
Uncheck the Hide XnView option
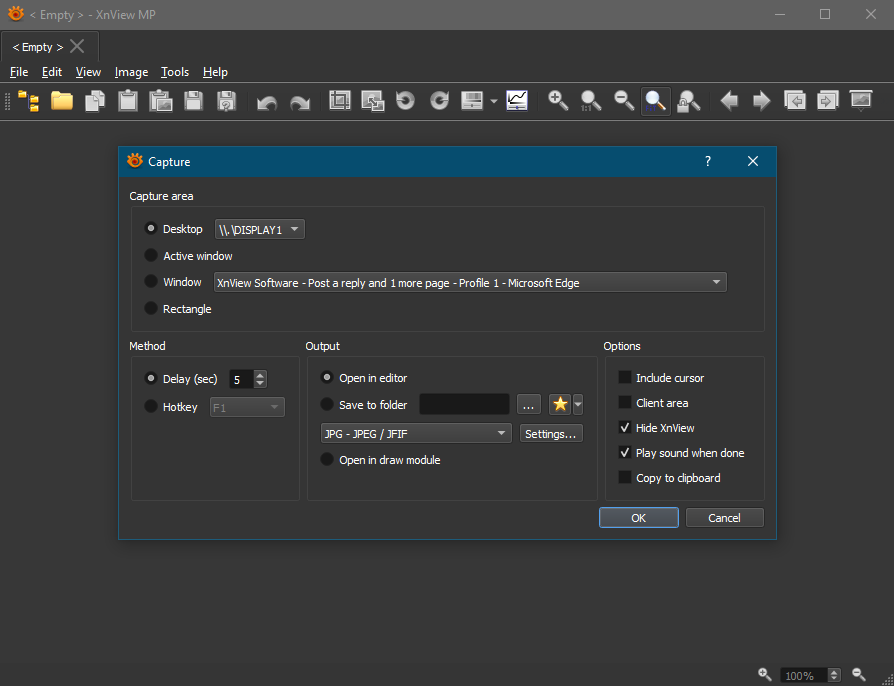(625, 428)
